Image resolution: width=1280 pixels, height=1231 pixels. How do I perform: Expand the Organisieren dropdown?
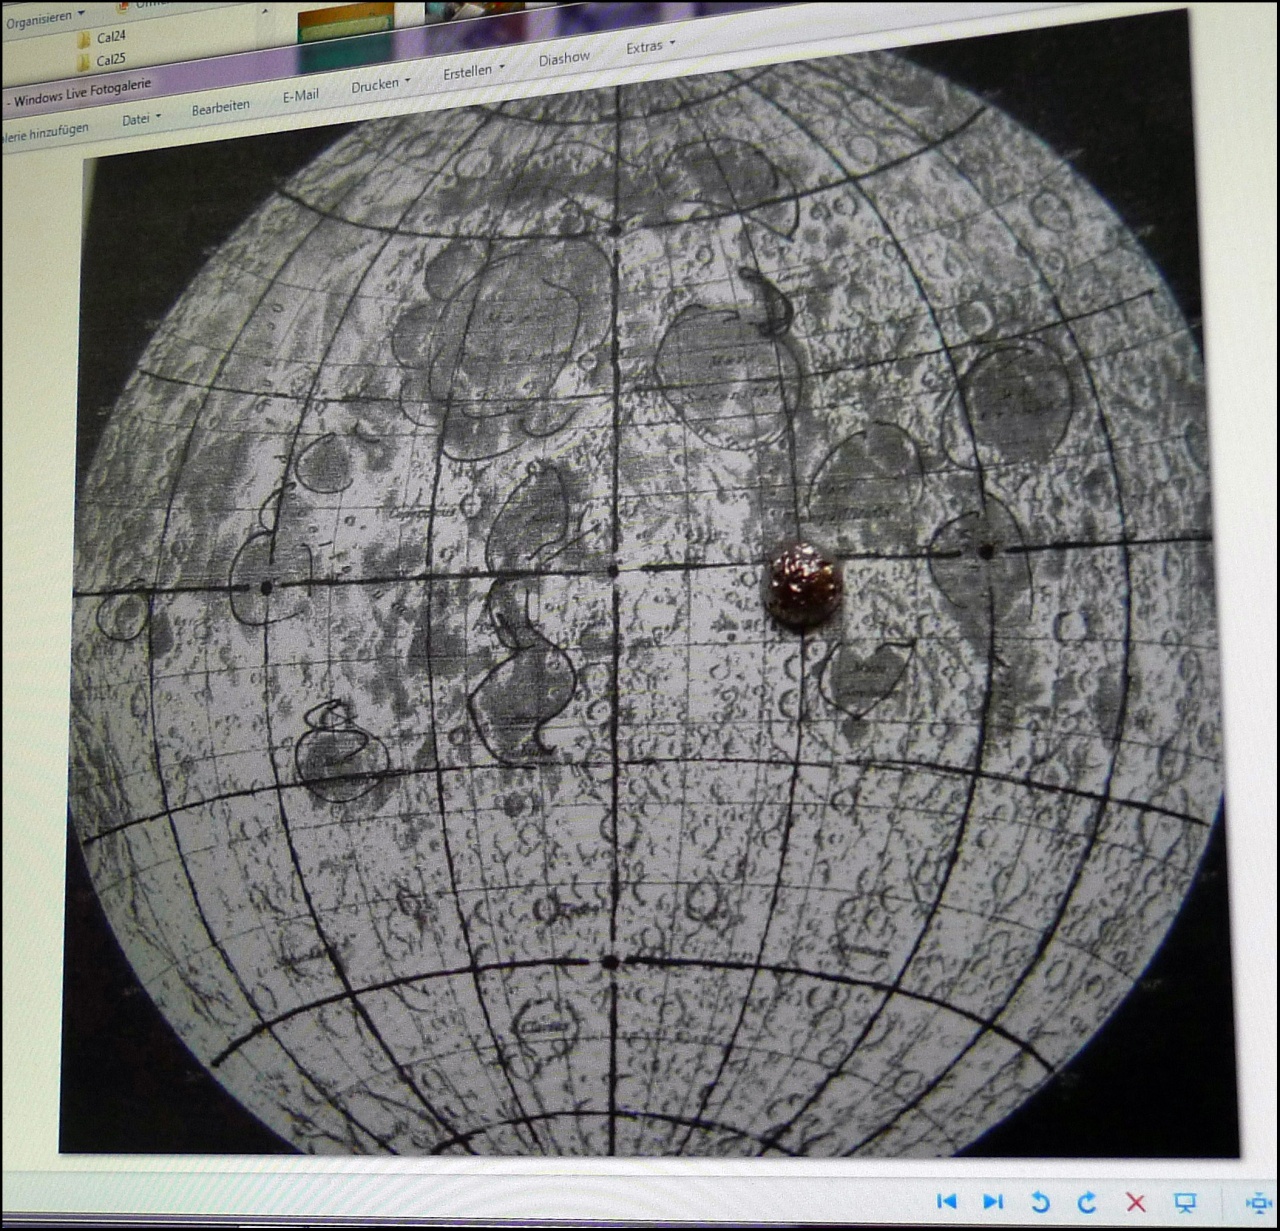point(45,18)
